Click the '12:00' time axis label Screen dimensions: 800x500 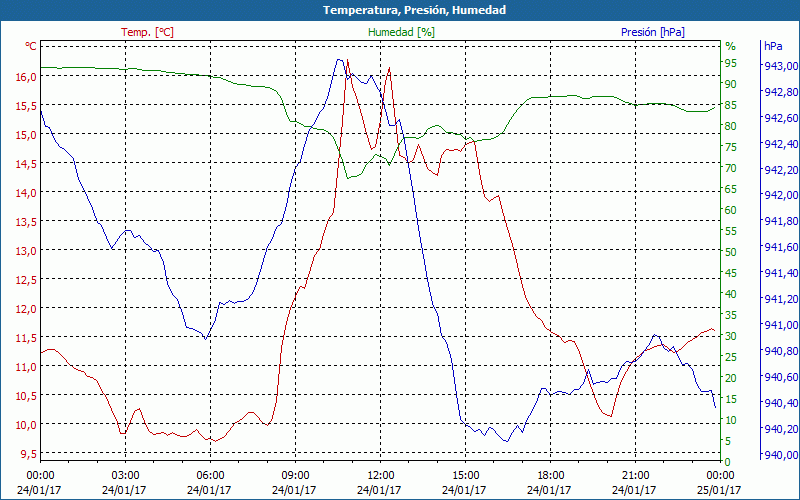pyautogui.click(x=381, y=476)
